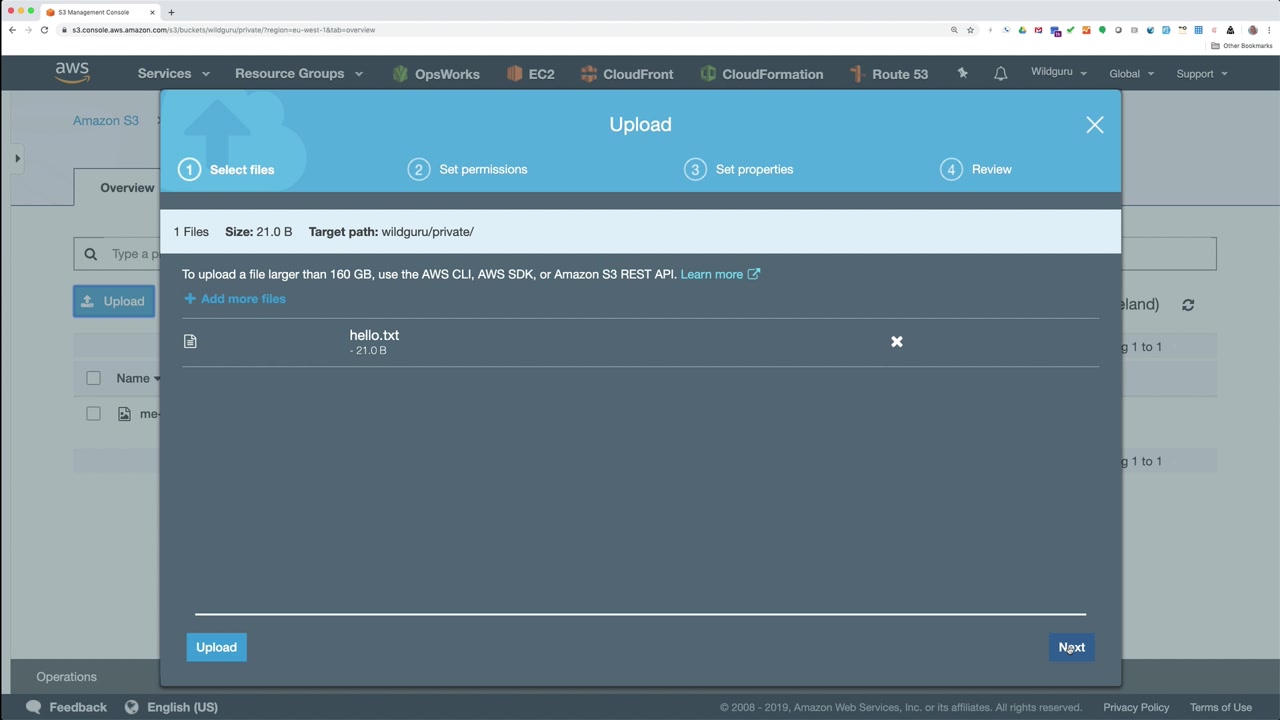Screen dimensions: 1280x720
Task: Go to step 4 Review
Action: point(976,169)
